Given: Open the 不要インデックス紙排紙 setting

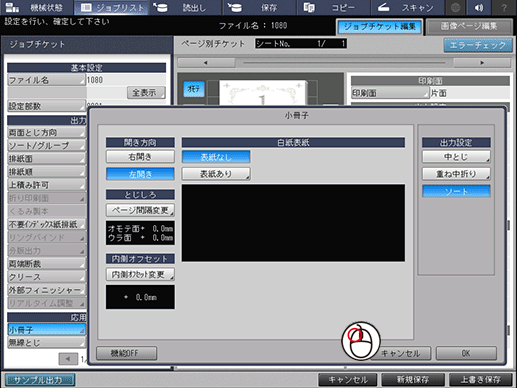Looking at the screenshot, I should coord(46,224).
